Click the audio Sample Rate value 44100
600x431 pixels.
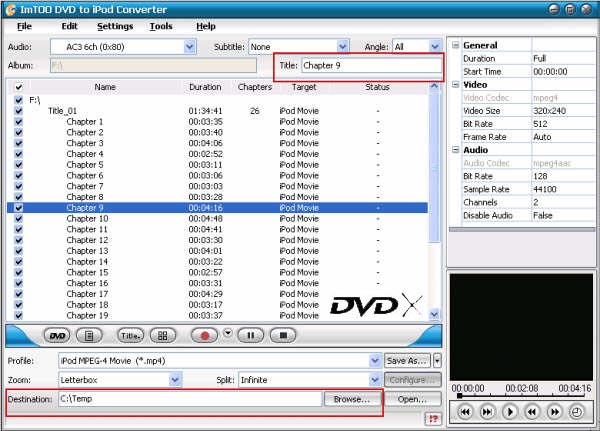pyautogui.click(x=545, y=189)
